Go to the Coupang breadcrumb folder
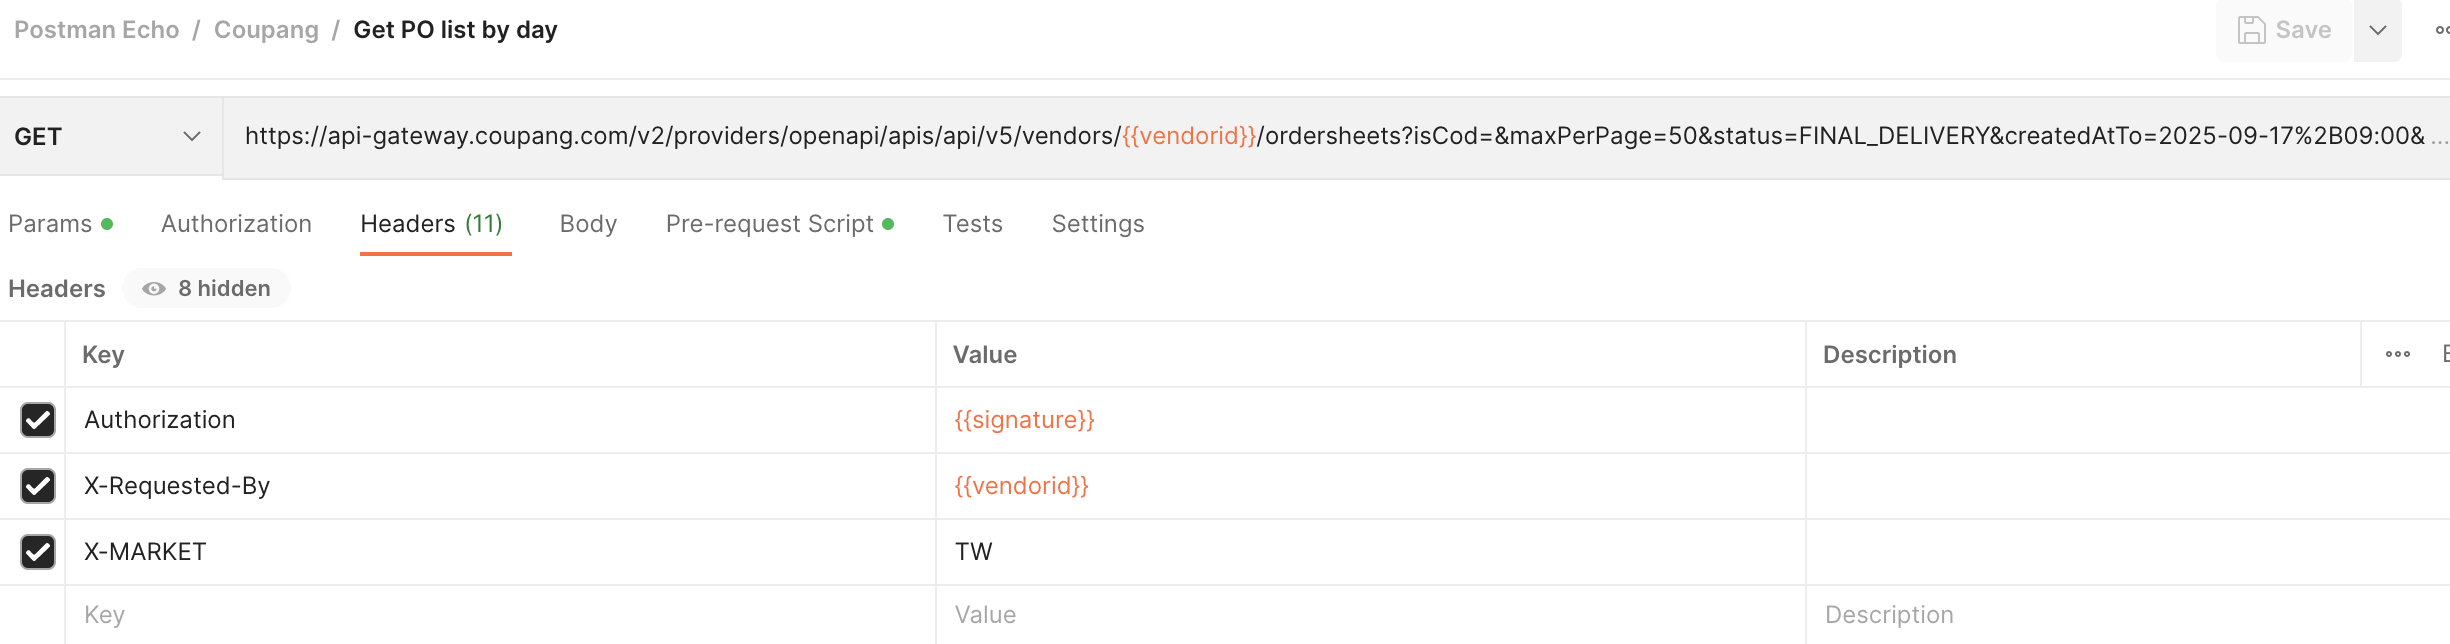Image resolution: width=2450 pixels, height=644 pixels. click(266, 30)
